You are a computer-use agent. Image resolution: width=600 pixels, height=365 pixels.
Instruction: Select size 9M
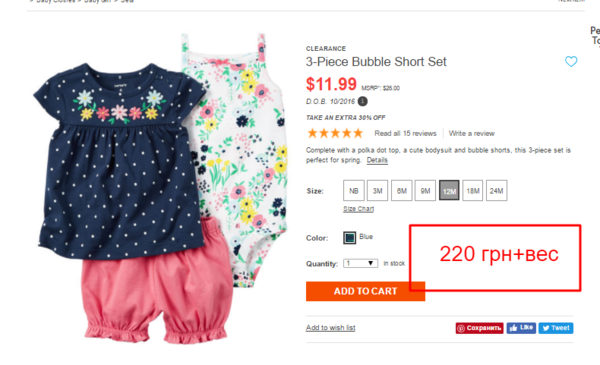pyautogui.click(x=425, y=191)
